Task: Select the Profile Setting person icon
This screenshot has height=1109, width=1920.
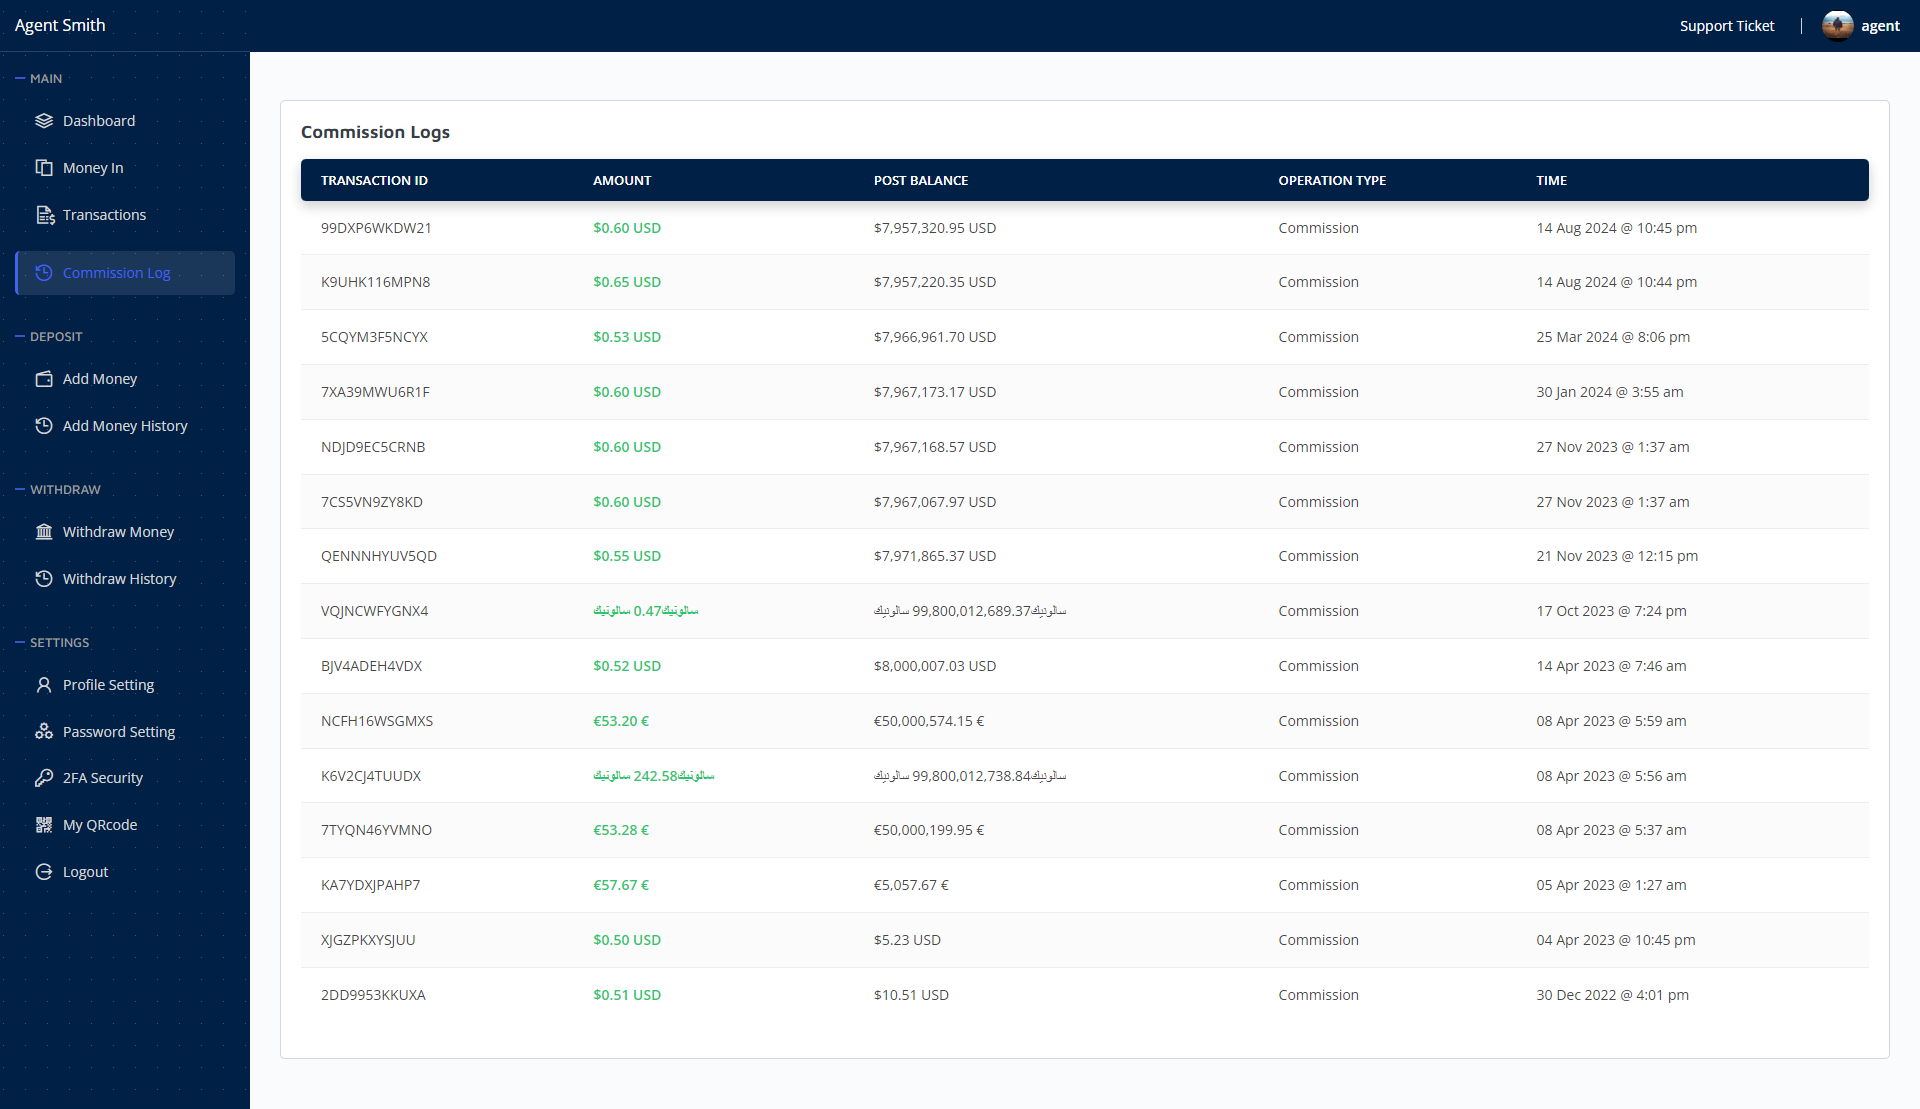Action: click(x=44, y=684)
